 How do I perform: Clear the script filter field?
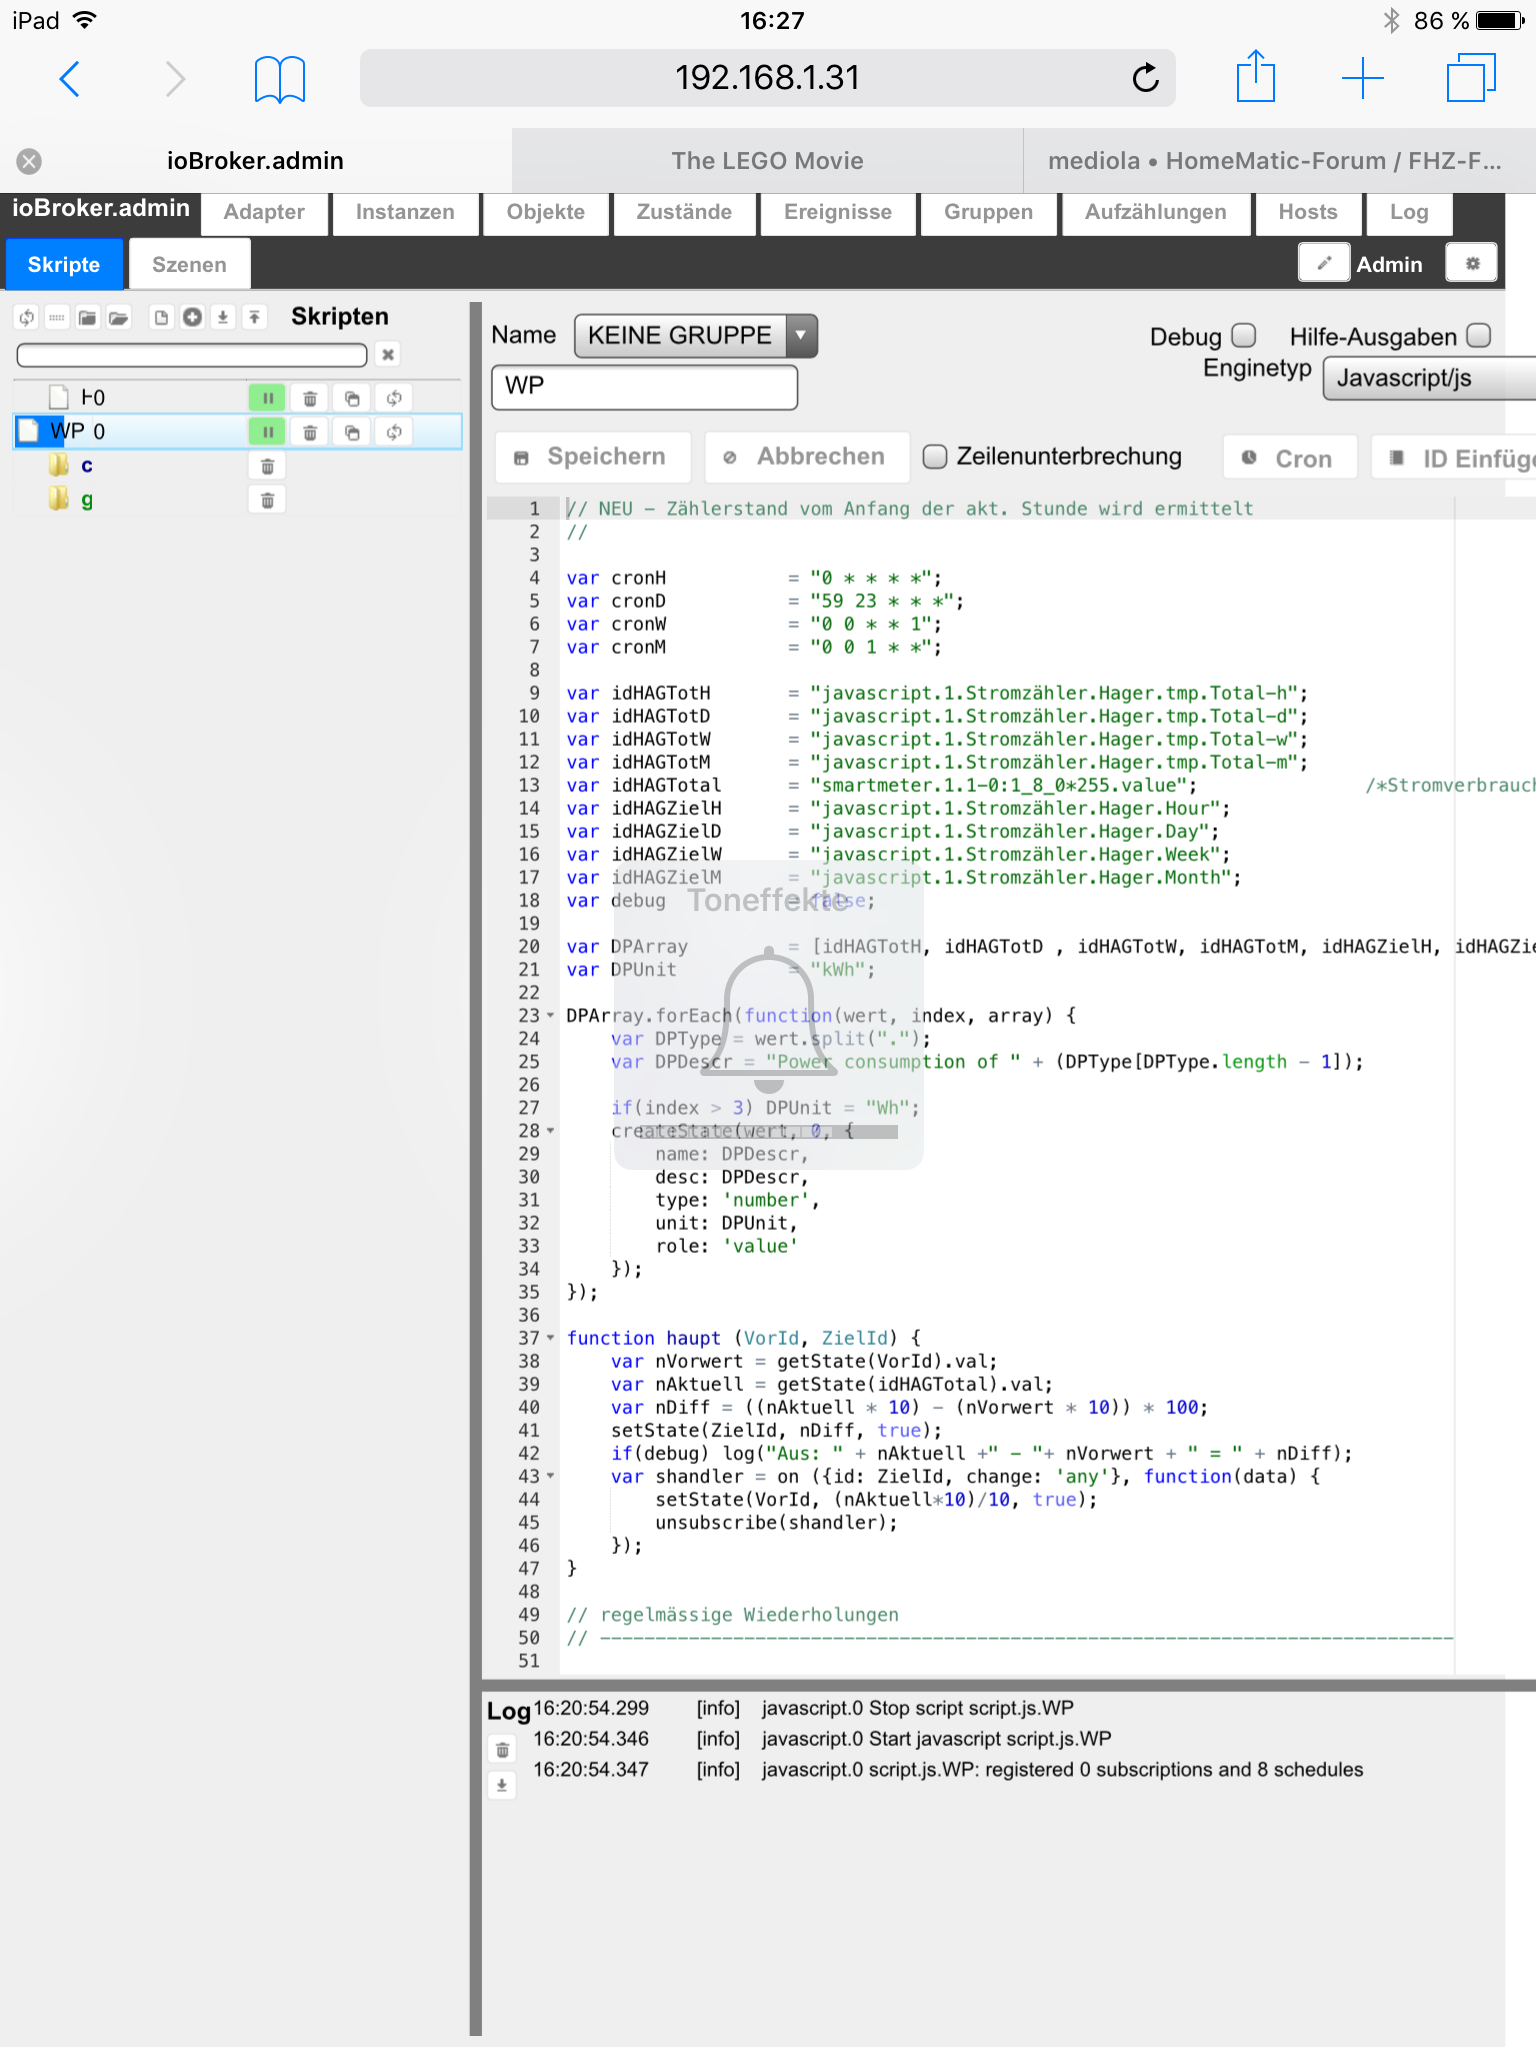pyautogui.click(x=388, y=354)
